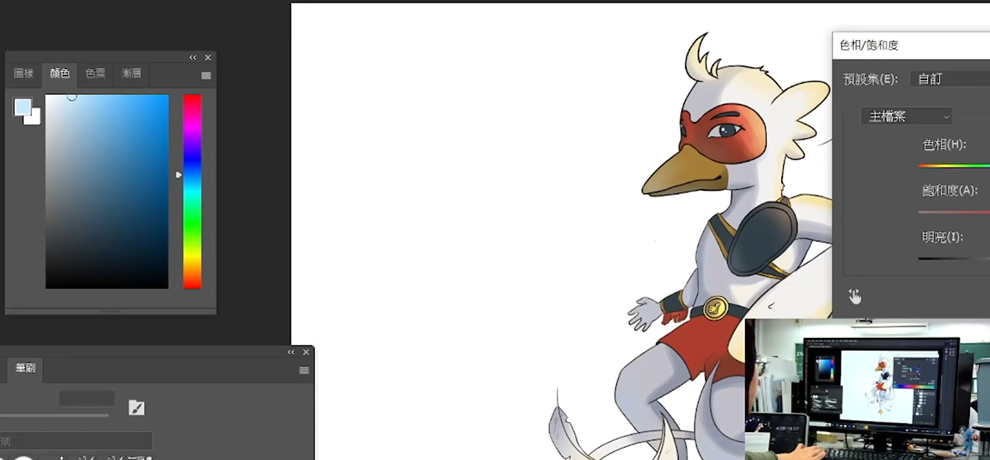Pick a color in the blue saturation field
990x460 pixels.
107,192
